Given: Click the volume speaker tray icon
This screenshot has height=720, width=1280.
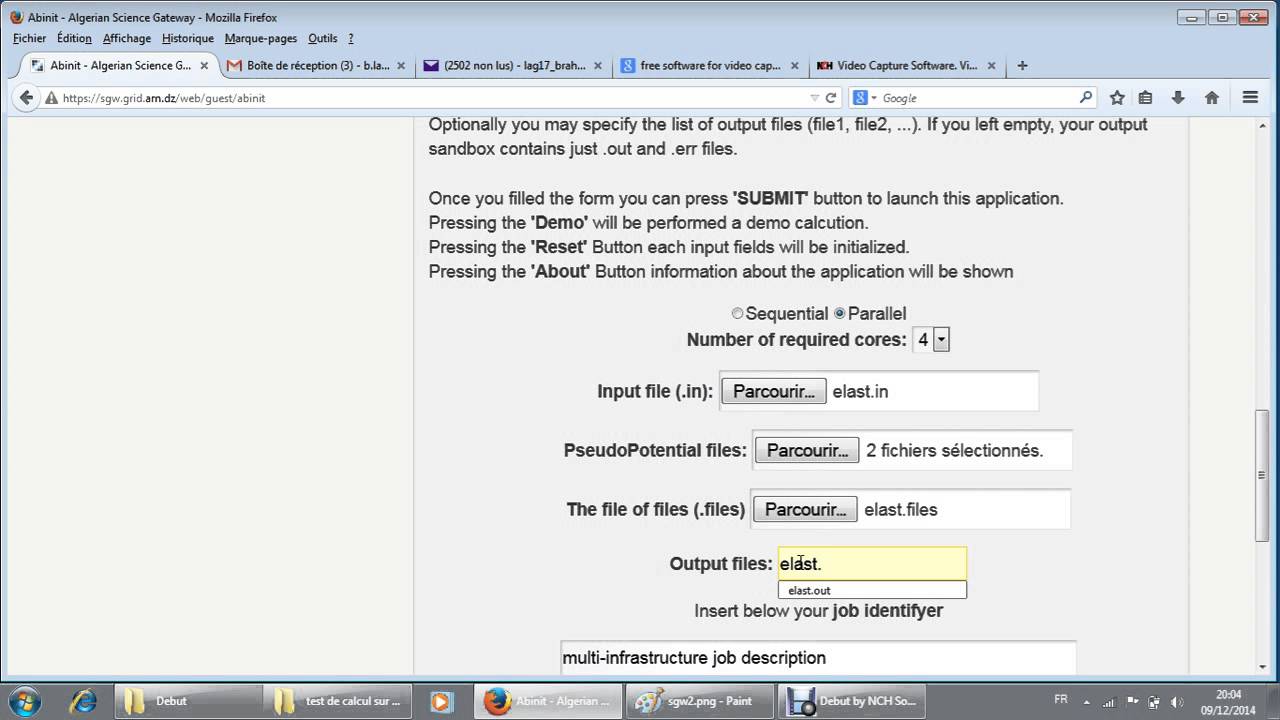Looking at the screenshot, I should pos(1177,701).
